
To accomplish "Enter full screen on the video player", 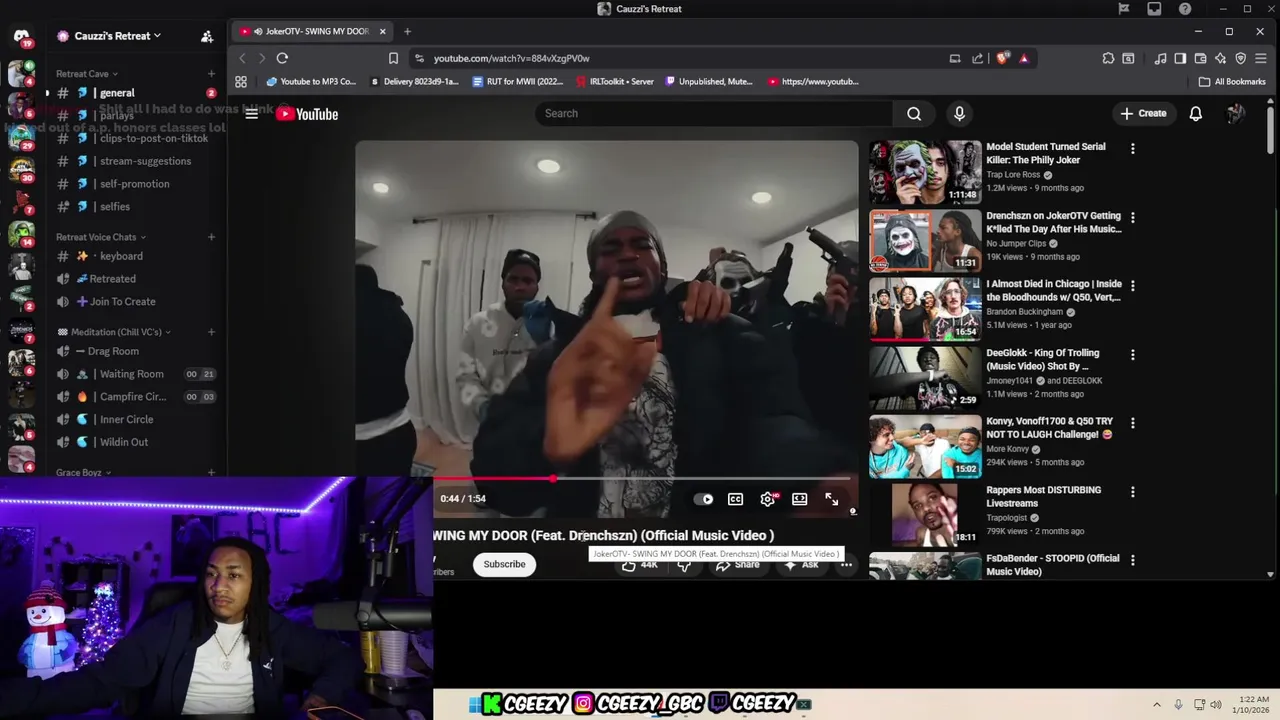I will [x=831, y=499].
